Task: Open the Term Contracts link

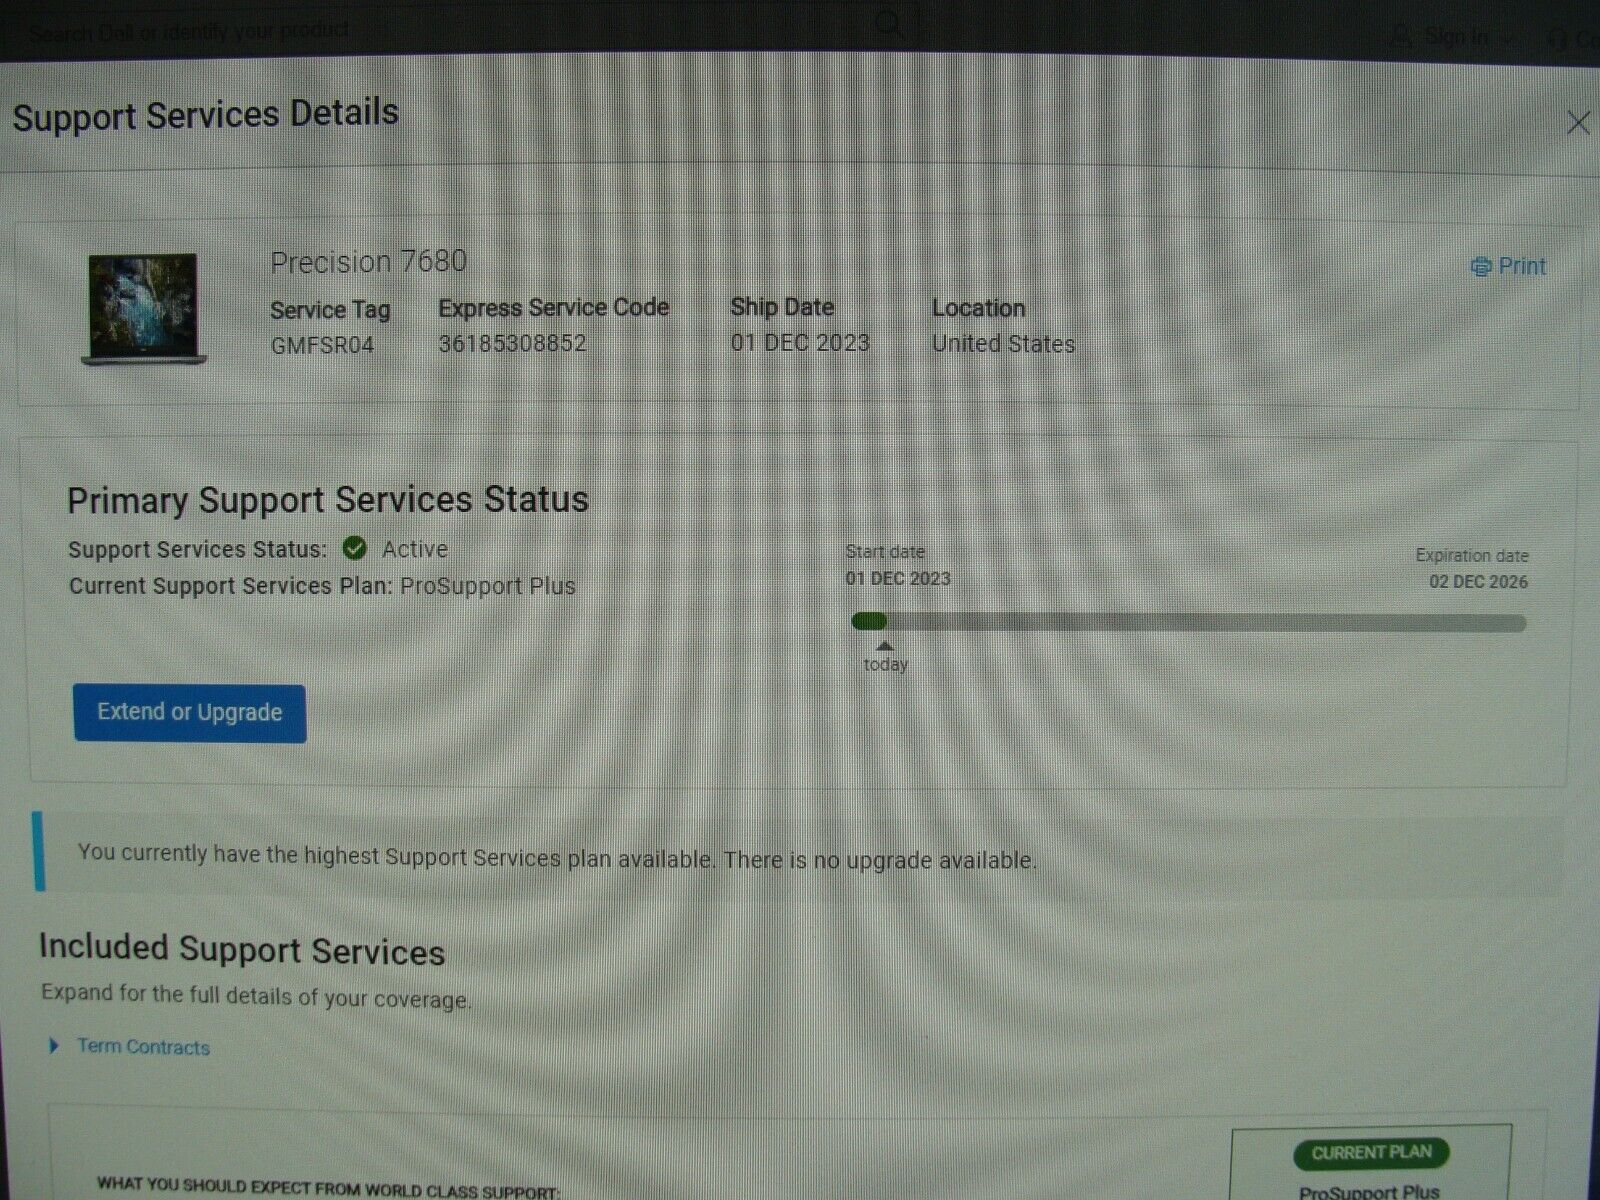Action: [143, 1047]
